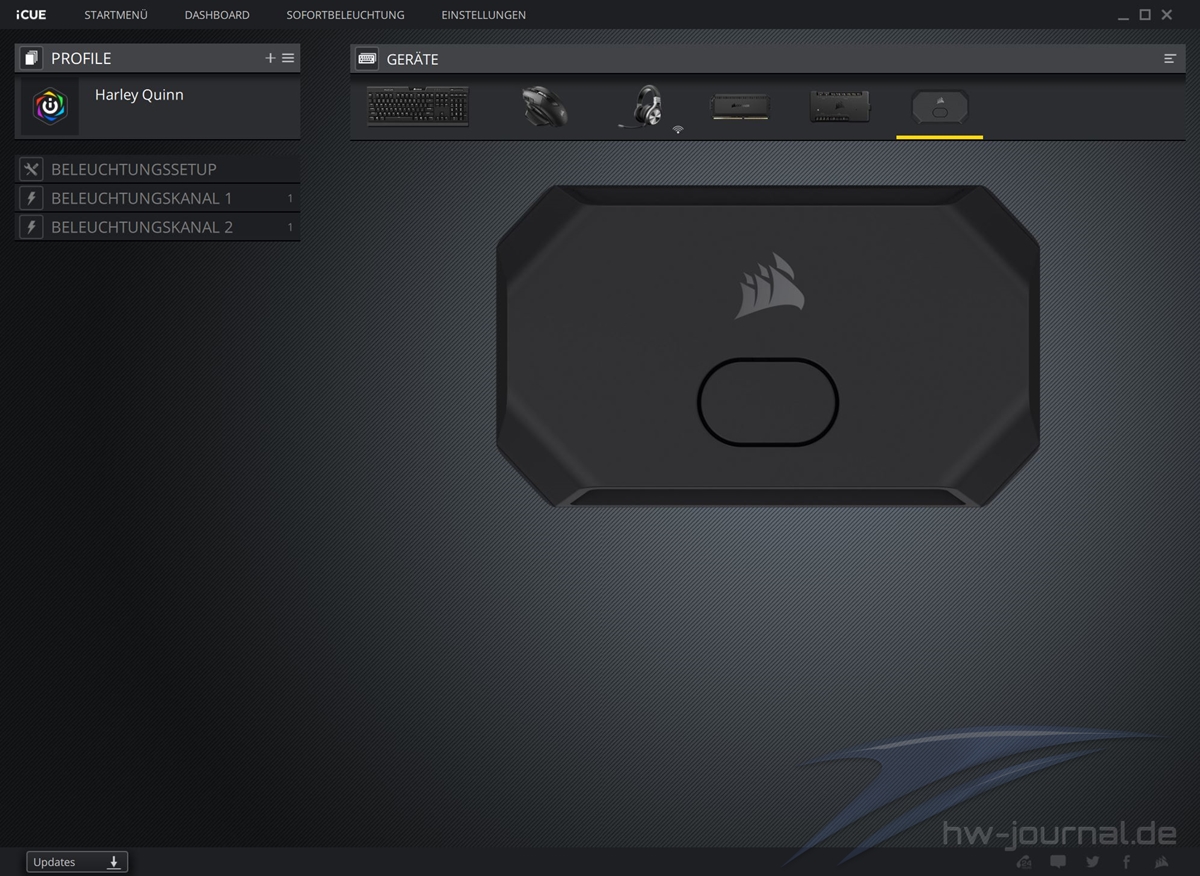Click the wrench icon of Beleuchtungssetup
Viewport: 1200px width, 876px height.
click(31, 169)
